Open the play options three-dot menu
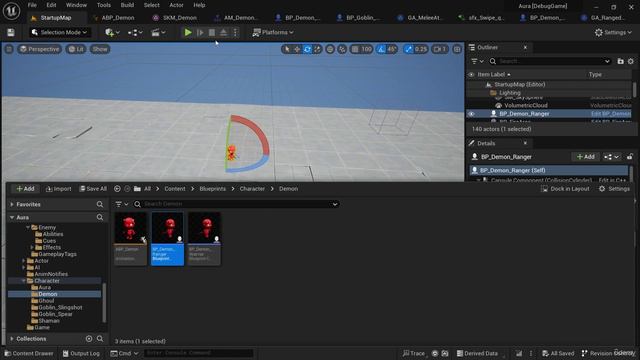This screenshot has width=640, height=360. [235, 32]
